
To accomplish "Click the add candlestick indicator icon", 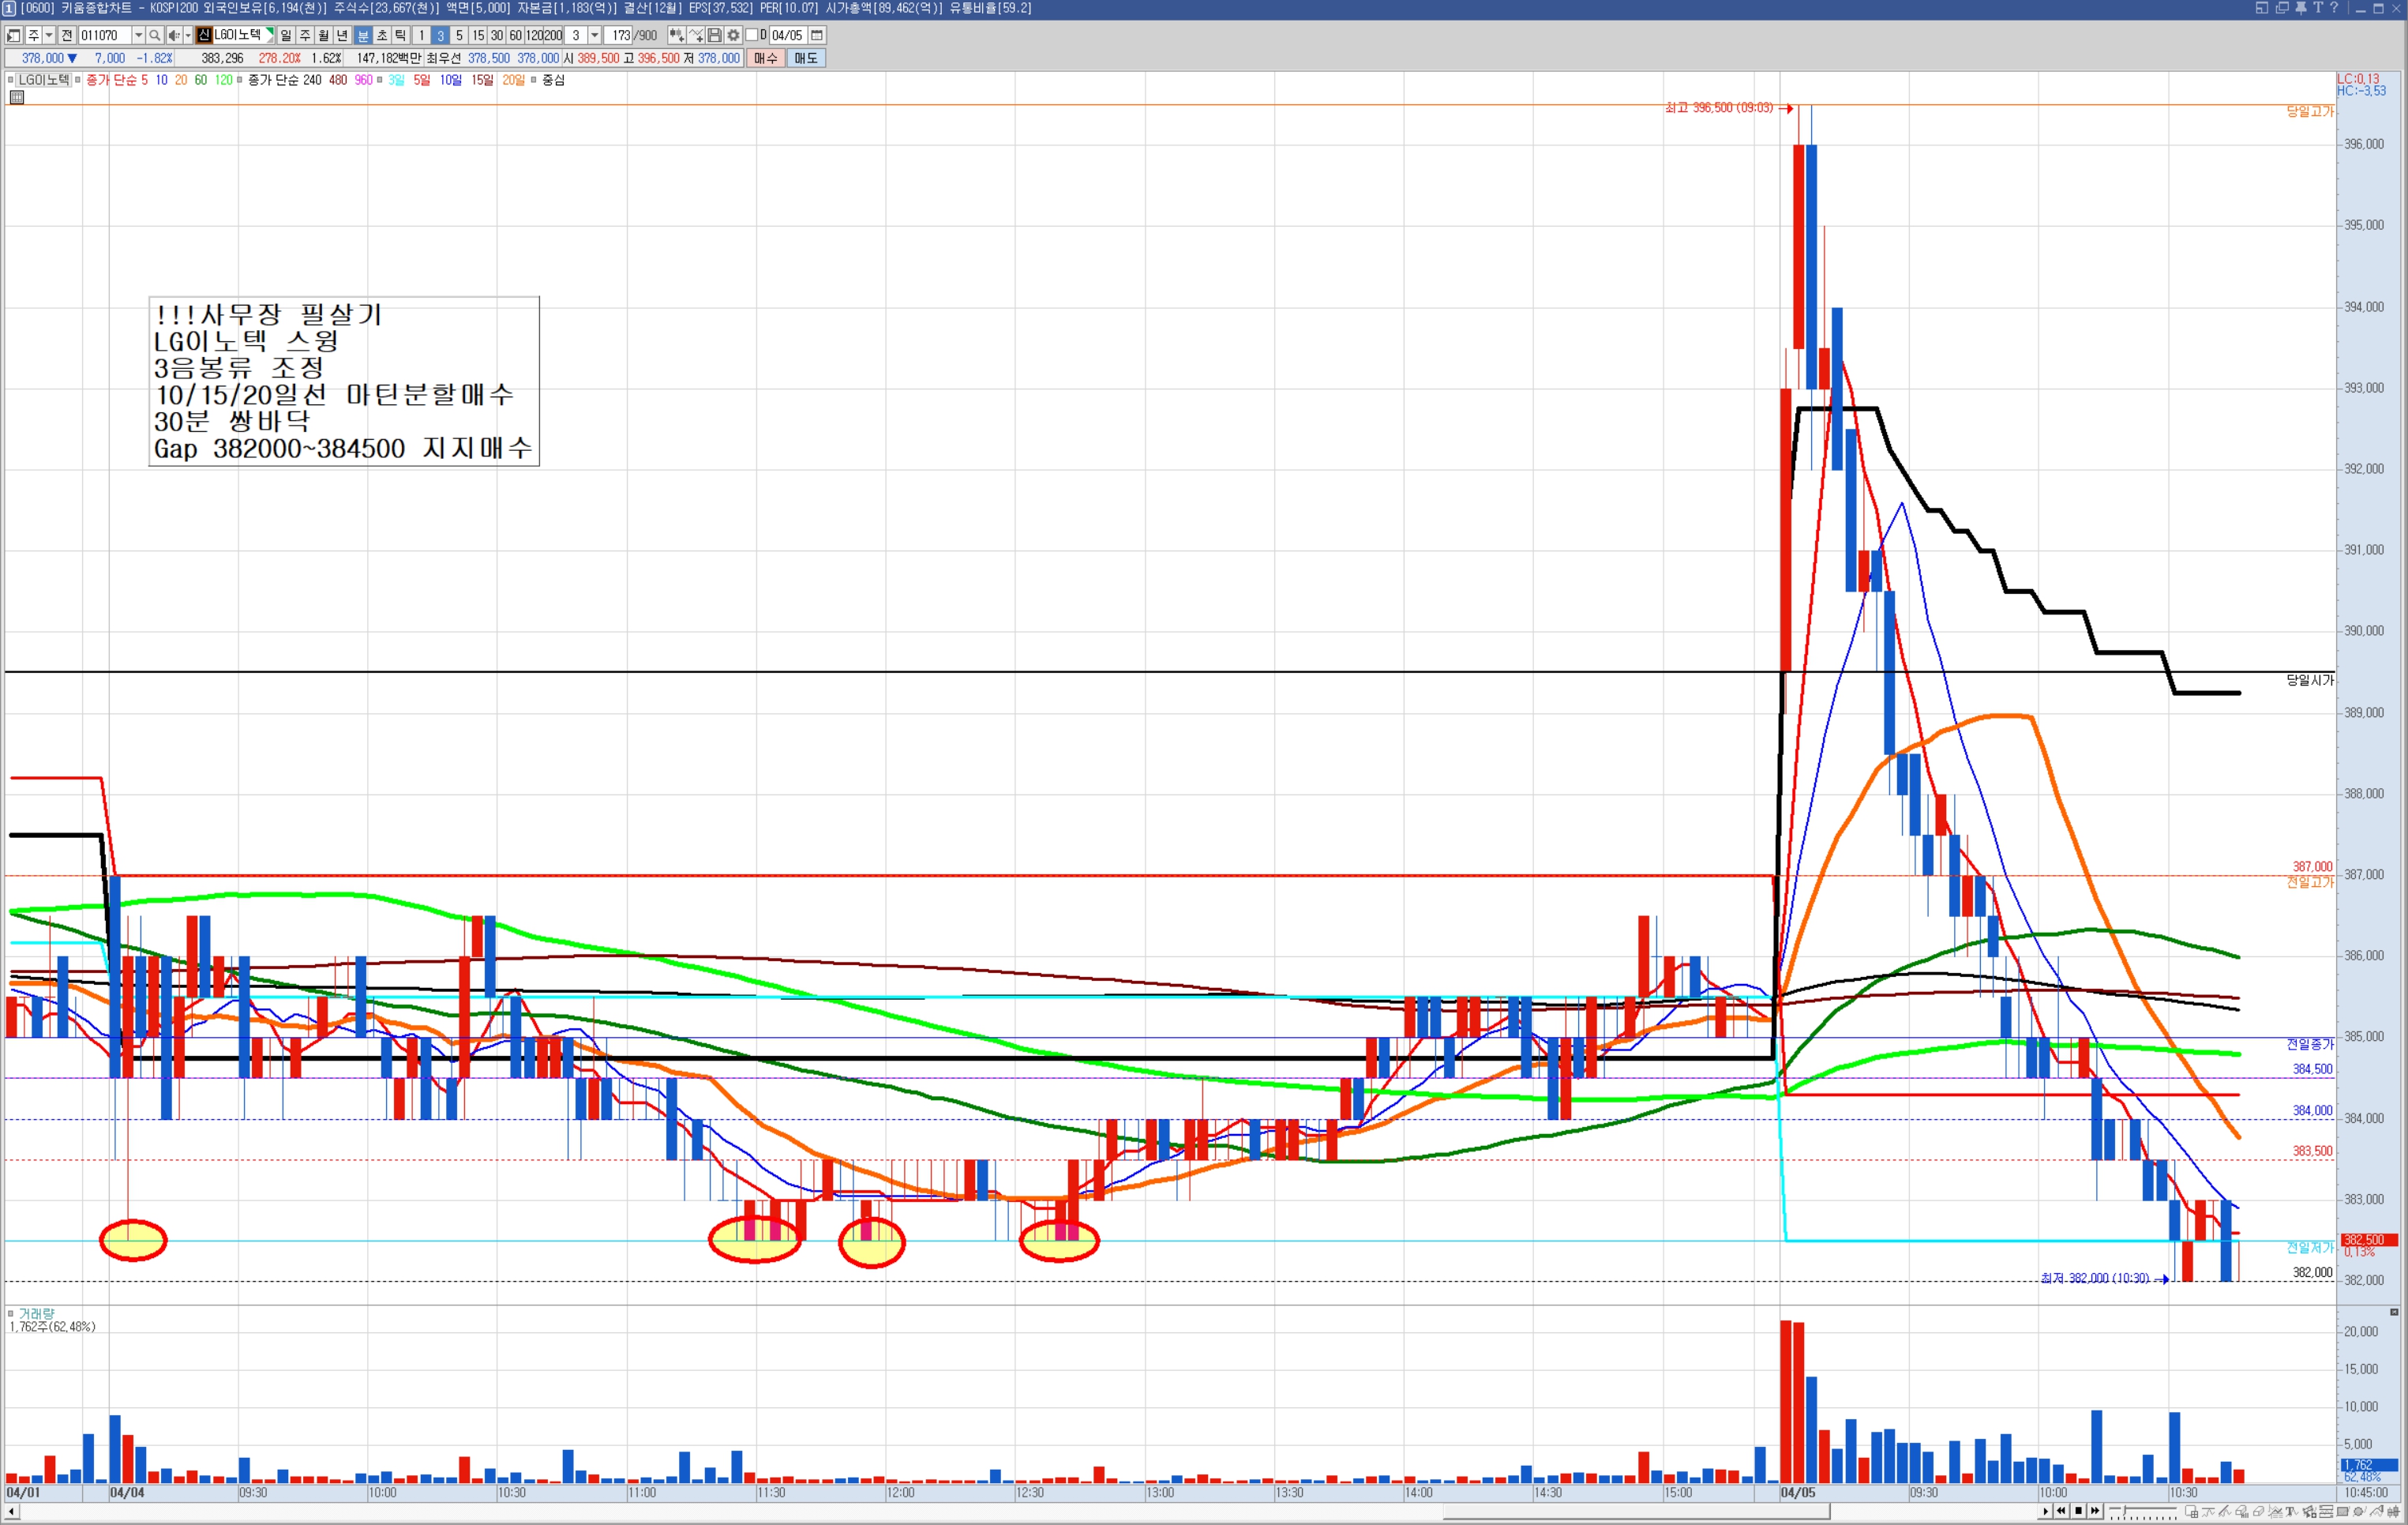I will click(x=677, y=35).
